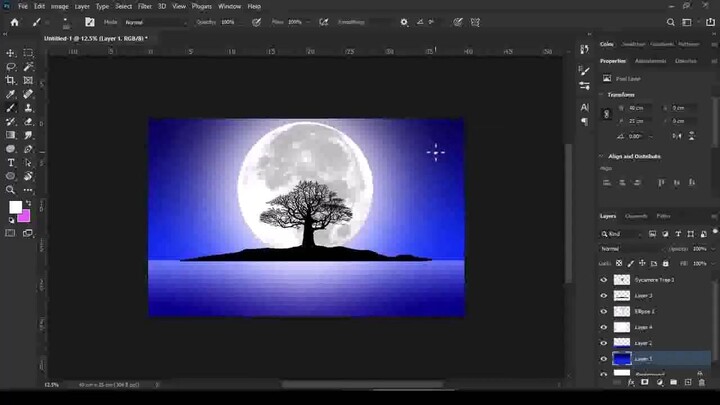
Task: Click the Home icon in options bar
Action: [x=15, y=22]
